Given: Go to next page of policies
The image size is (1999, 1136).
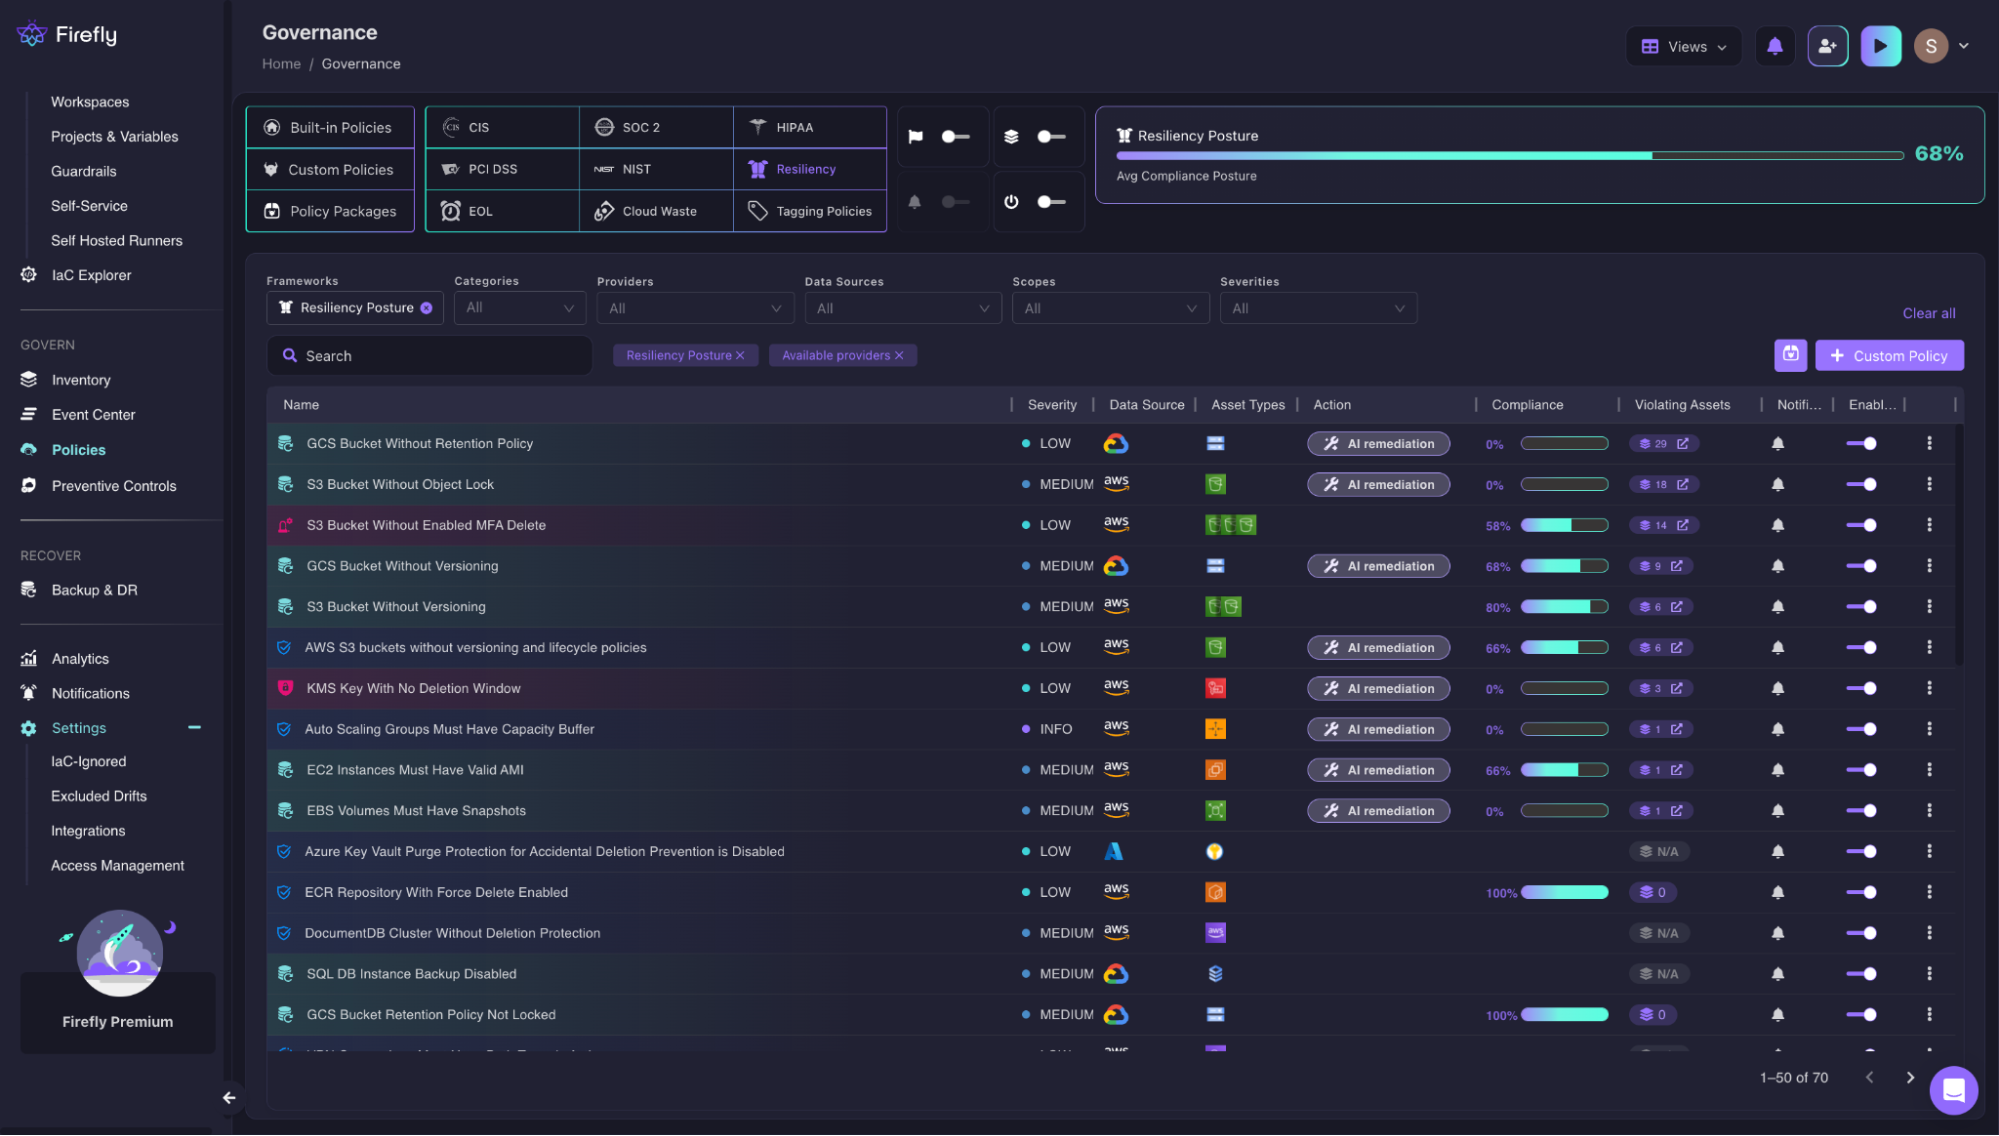Looking at the screenshot, I should 1910,1077.
